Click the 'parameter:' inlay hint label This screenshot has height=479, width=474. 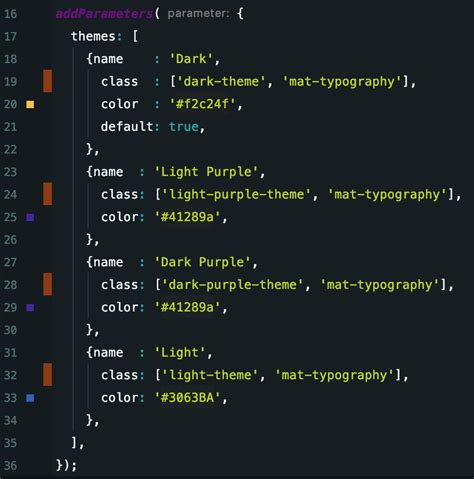(199, 14)
